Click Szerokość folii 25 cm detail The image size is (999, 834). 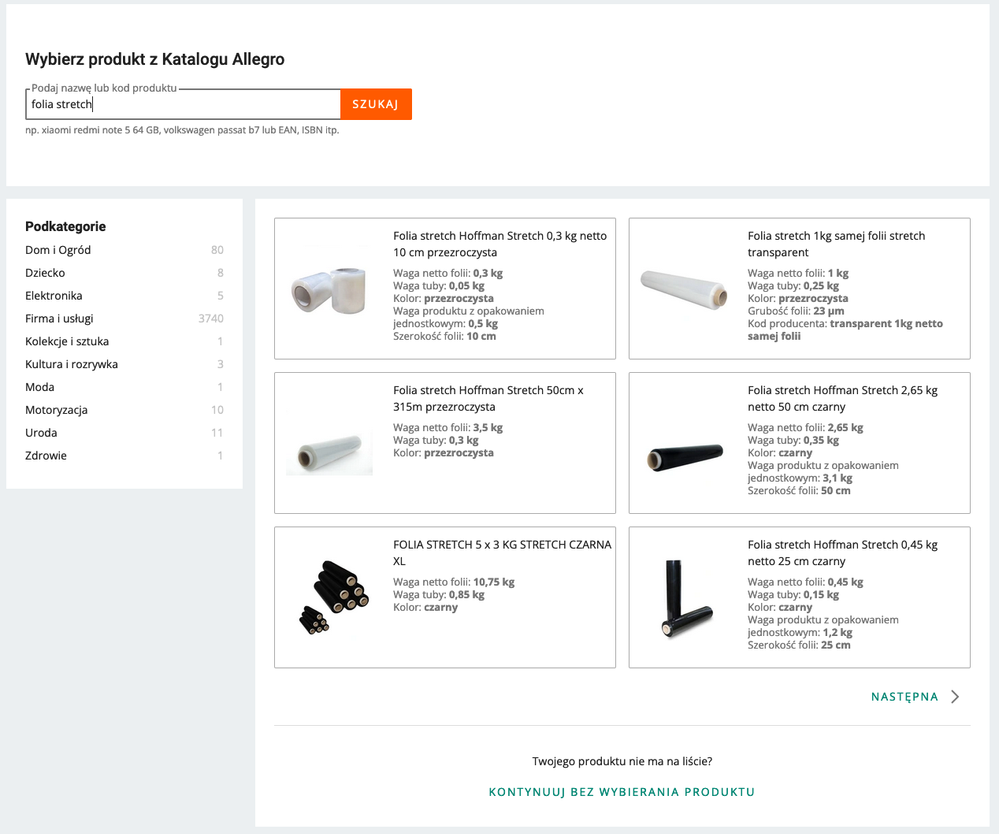click(799, 645)
